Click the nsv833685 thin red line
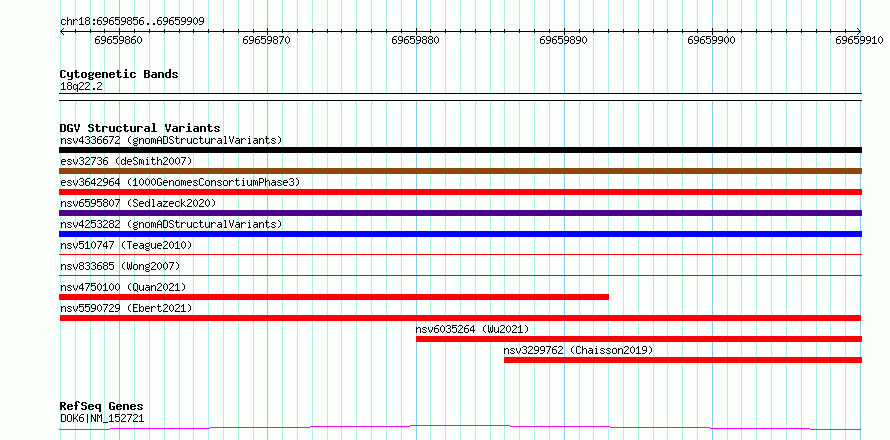 coord(460,276)
